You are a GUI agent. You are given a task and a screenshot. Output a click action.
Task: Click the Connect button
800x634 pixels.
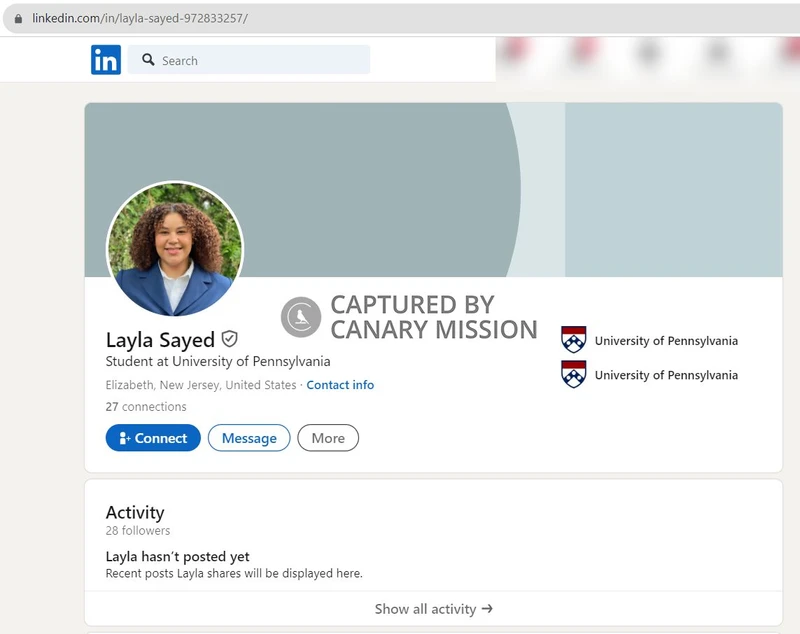click(152, 438)
